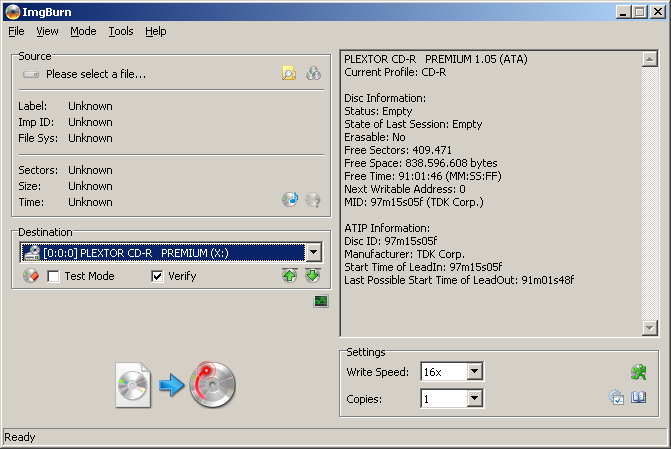
Task: Open the green graph data icon
Action: click(x=321, y=301)
